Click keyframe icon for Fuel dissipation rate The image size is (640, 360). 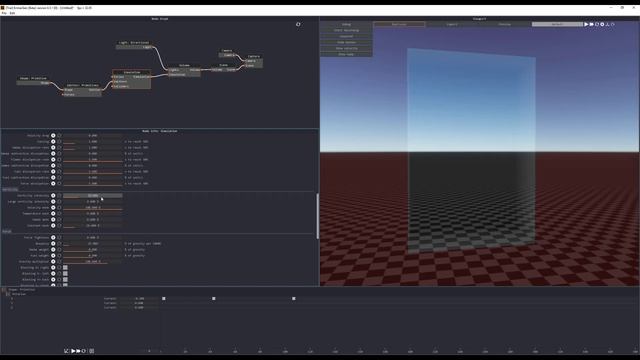[x=53, y=171]
